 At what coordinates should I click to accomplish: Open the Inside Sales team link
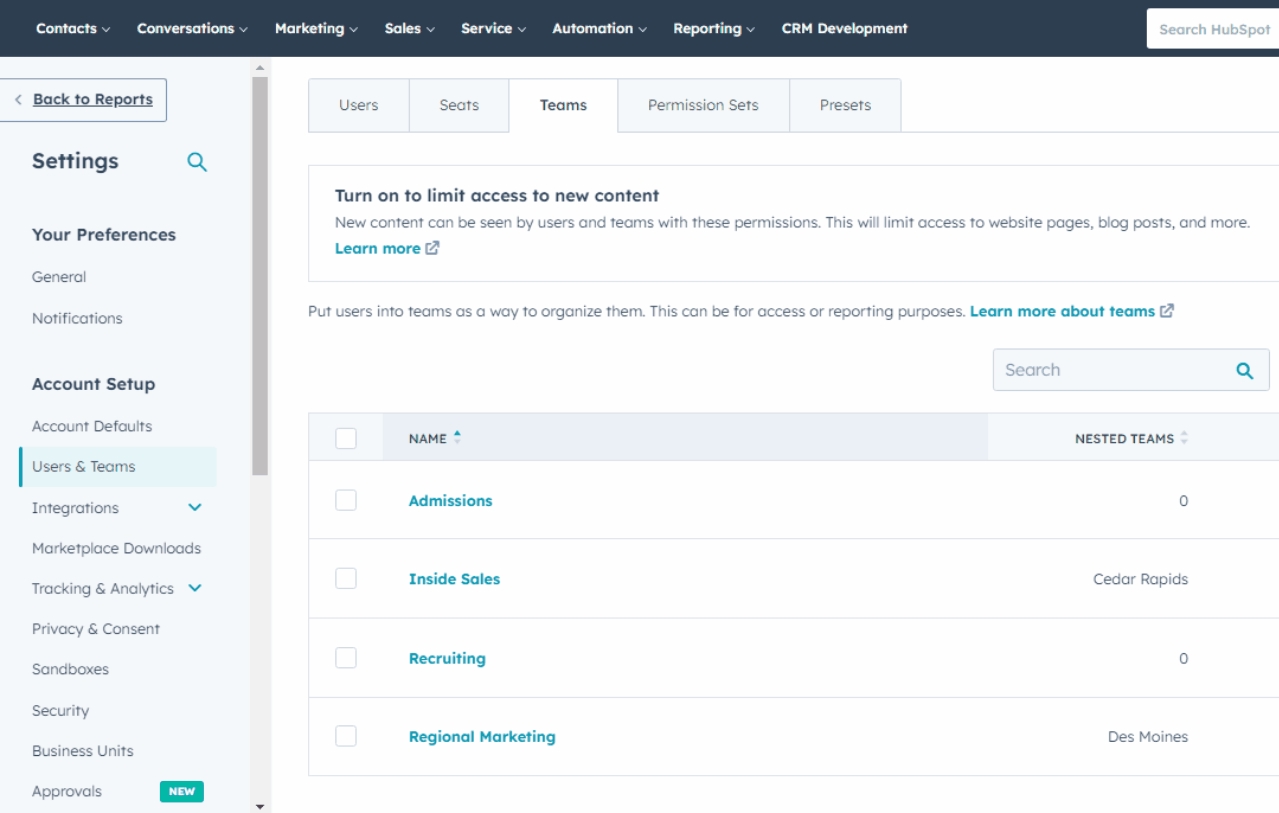(454, 578)
